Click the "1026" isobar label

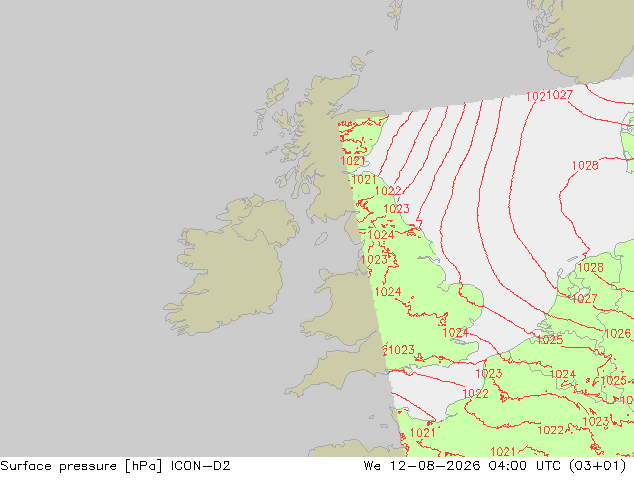pos(617,334)
